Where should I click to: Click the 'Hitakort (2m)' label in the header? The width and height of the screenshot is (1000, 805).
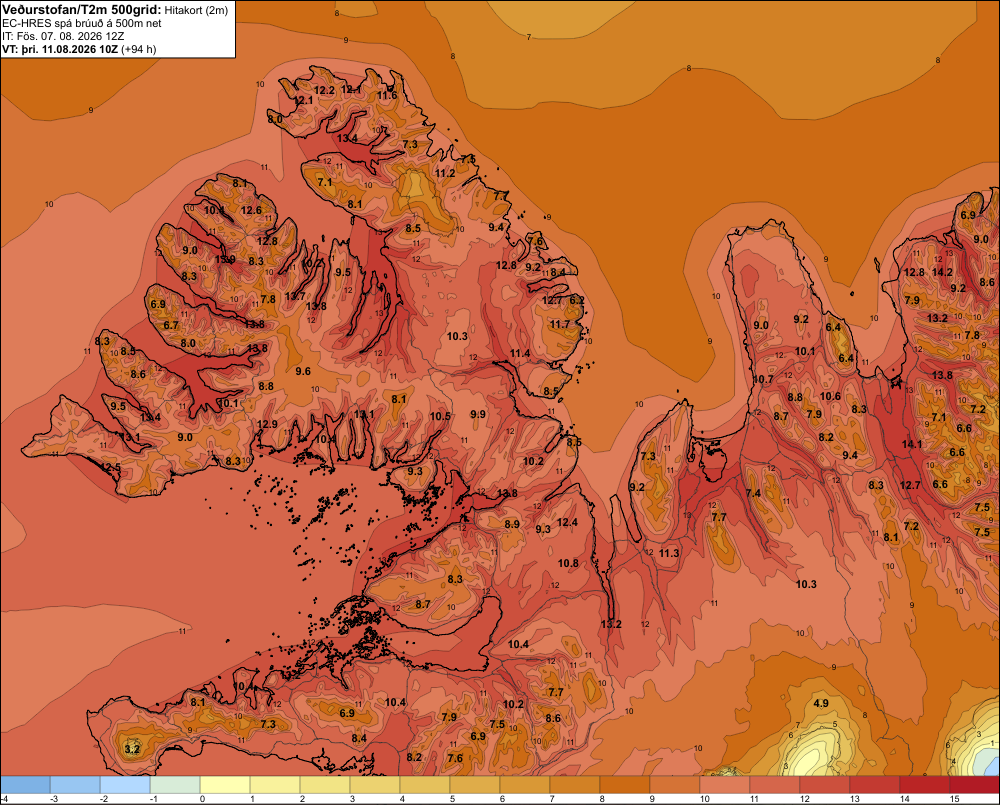pyautogui.click(x=196, y=10)
